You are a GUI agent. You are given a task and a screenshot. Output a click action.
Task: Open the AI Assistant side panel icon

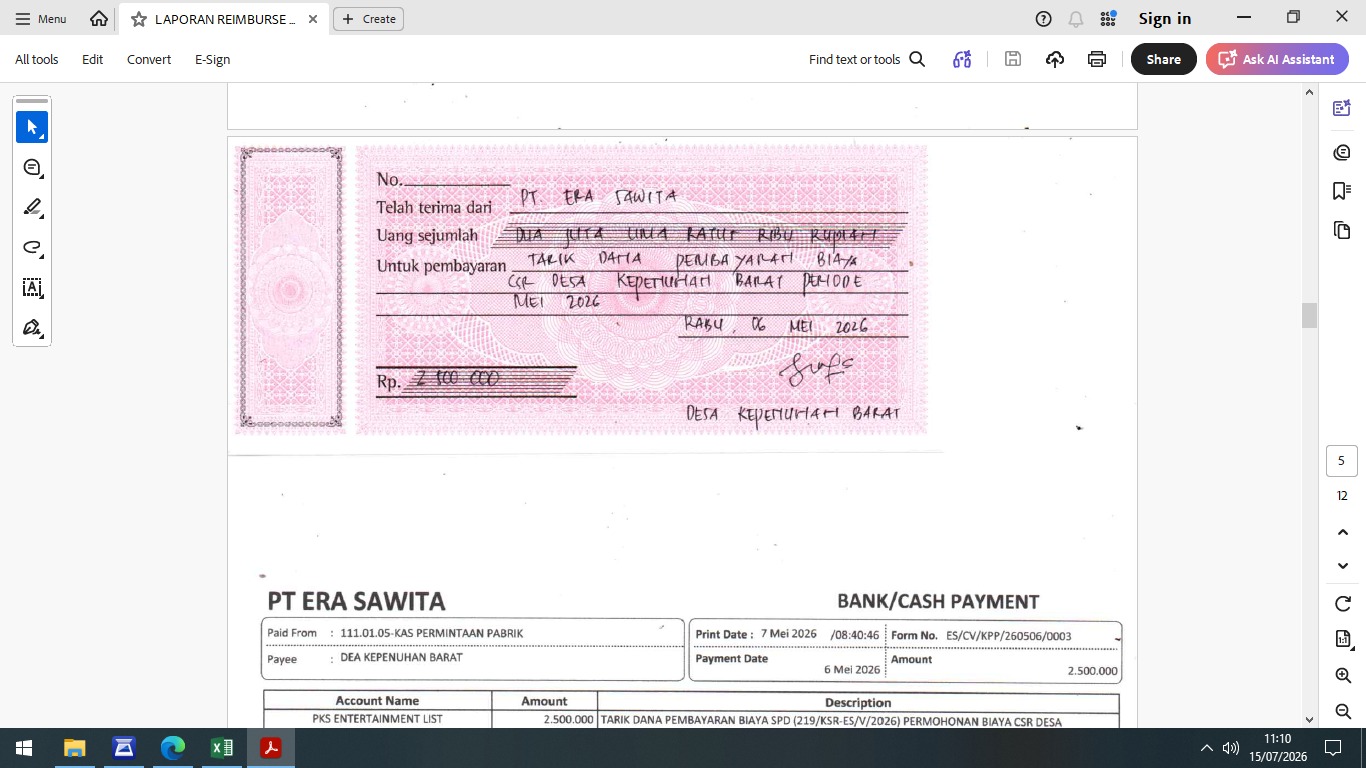click(x=1342, y=108)
